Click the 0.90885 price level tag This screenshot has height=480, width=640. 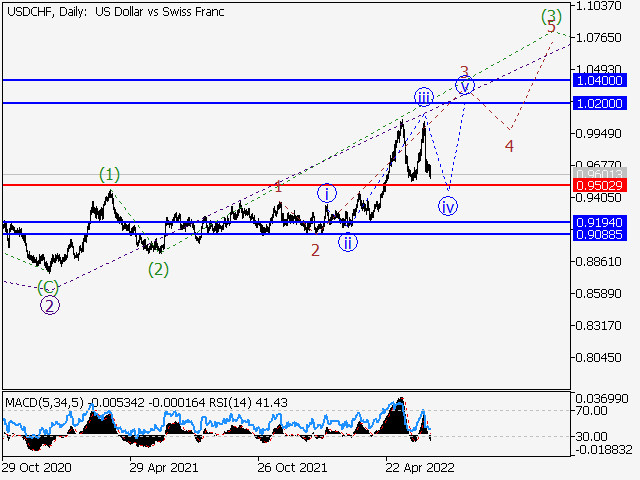[600, 235]
